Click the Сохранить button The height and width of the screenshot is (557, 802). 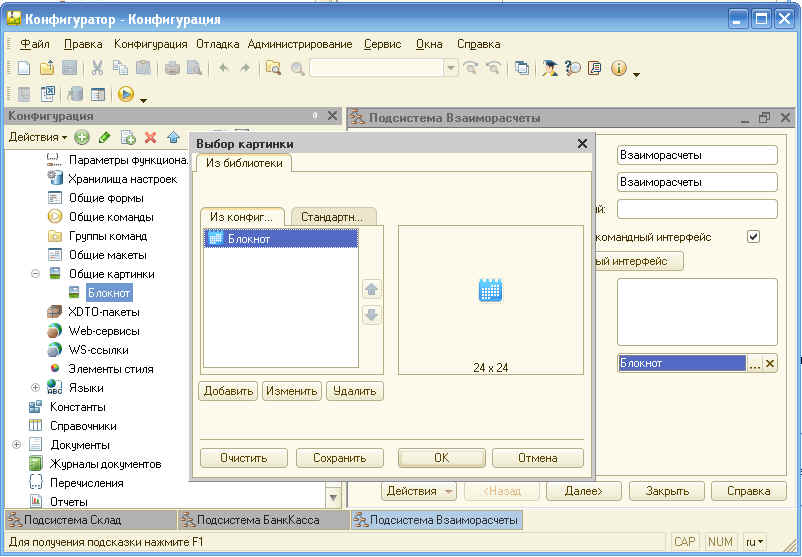[340, 458]
